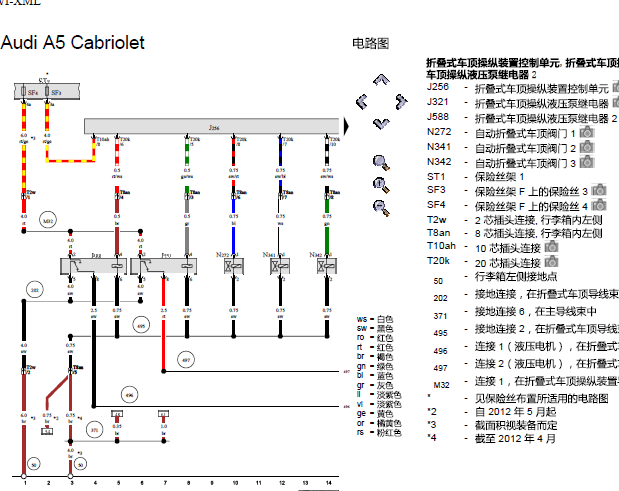Click the M32 connection circle in the diagram
This screenshot has height=491, width=619.
pyautogui.click(x=47, y=221)
